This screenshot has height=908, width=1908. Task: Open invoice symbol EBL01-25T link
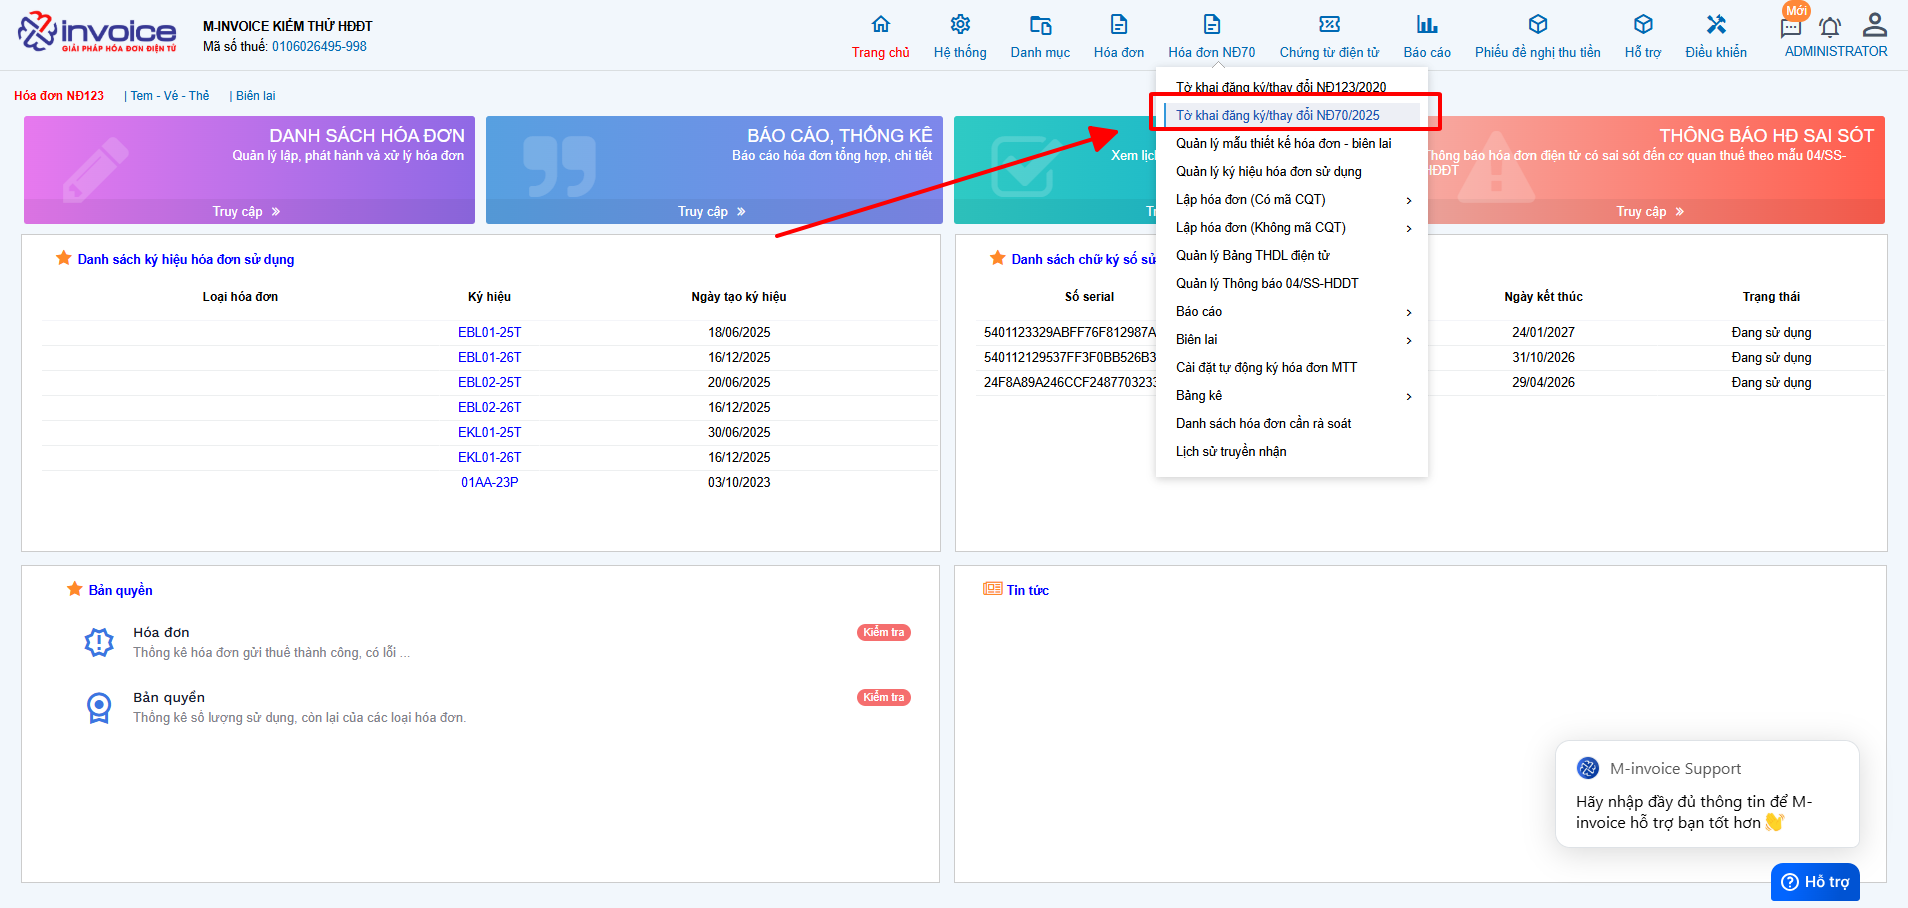pos(489,333)
